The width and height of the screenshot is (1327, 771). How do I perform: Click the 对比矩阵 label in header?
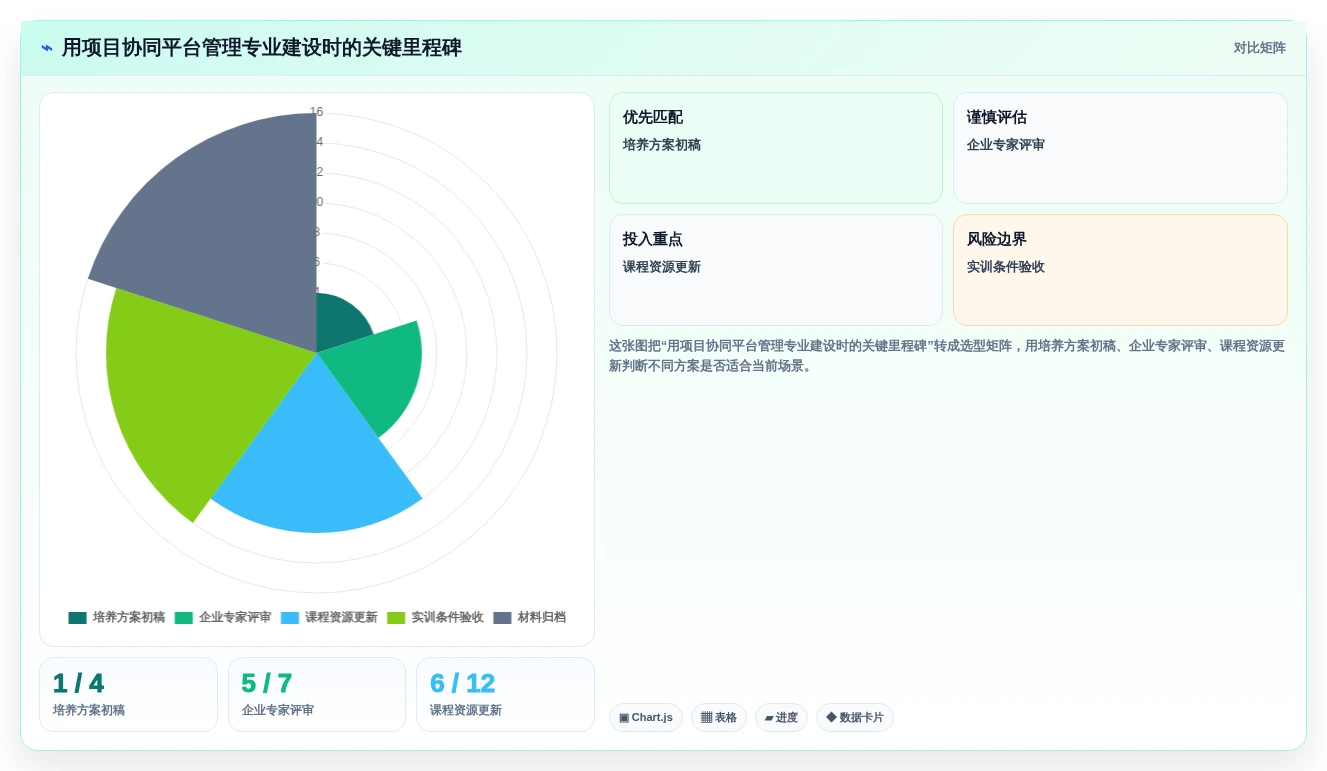[1259, 48]
